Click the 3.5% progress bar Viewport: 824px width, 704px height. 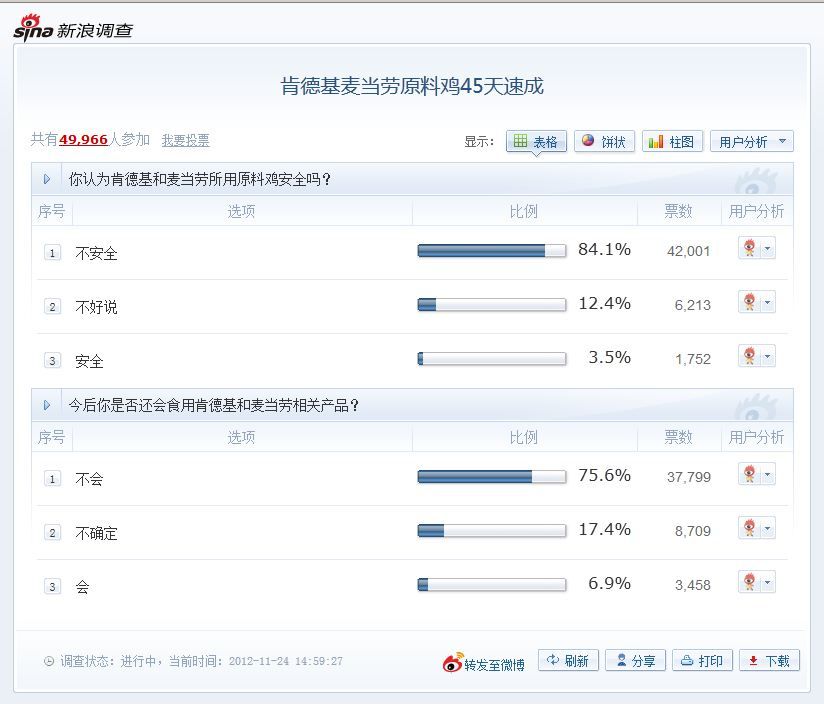(x=492, y=358)
